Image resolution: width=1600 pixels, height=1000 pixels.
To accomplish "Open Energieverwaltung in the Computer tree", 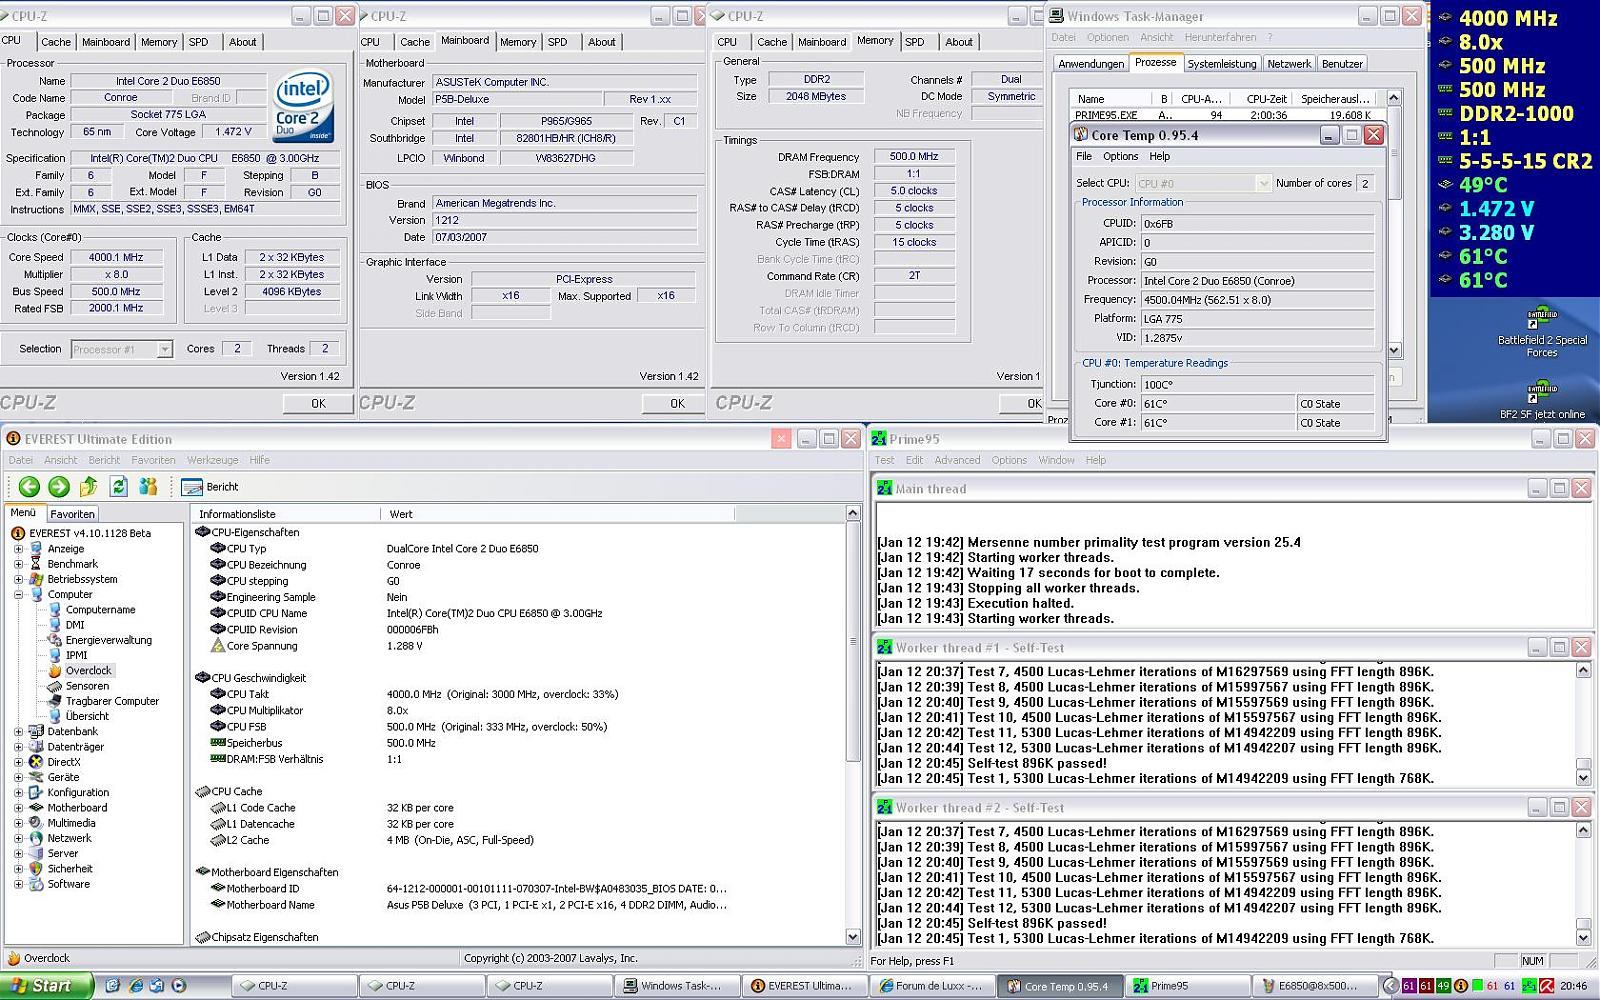I will 109,640.
